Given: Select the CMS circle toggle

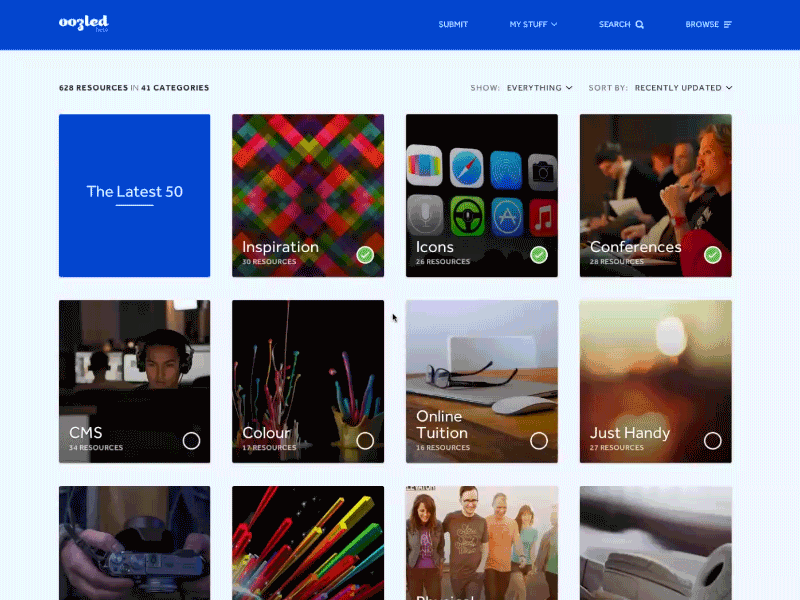Looking at the screenshot, I should point(191,441).
